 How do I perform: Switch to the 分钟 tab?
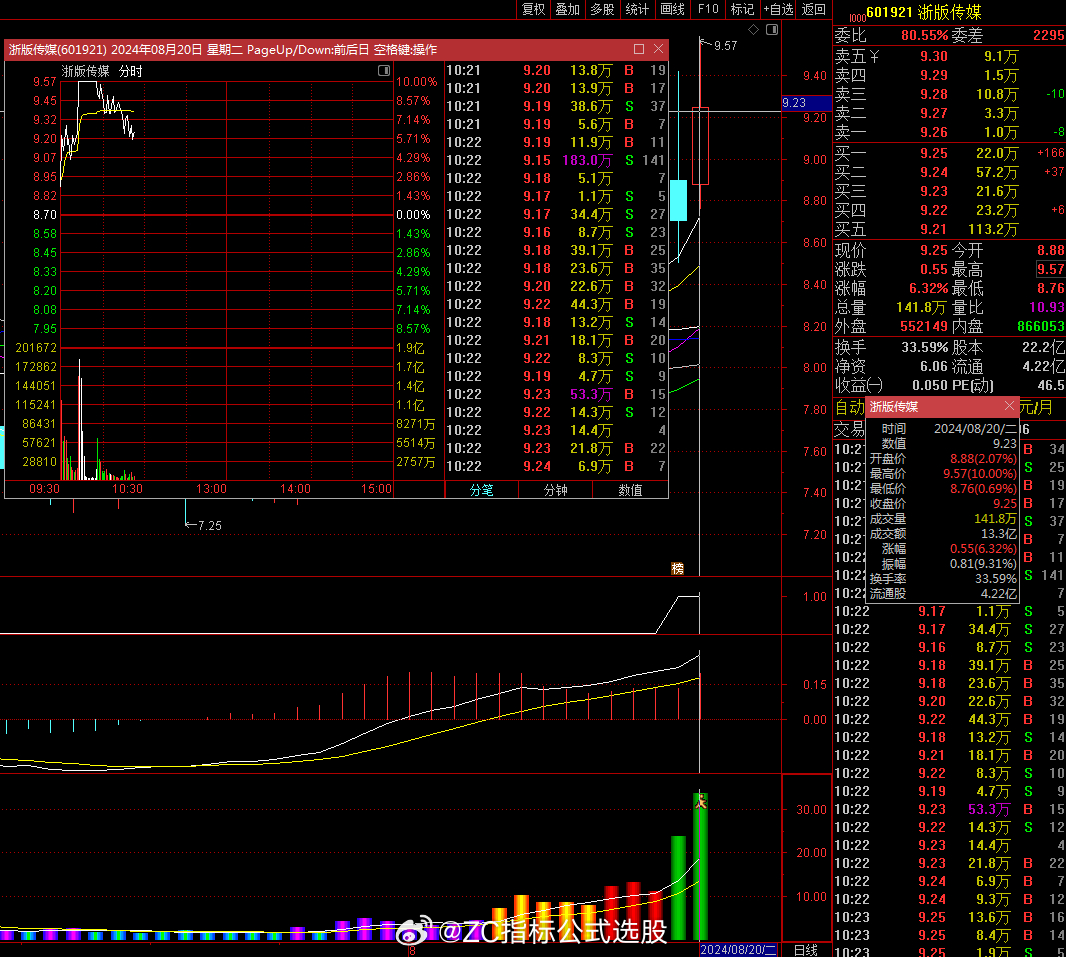coord(556,490)
